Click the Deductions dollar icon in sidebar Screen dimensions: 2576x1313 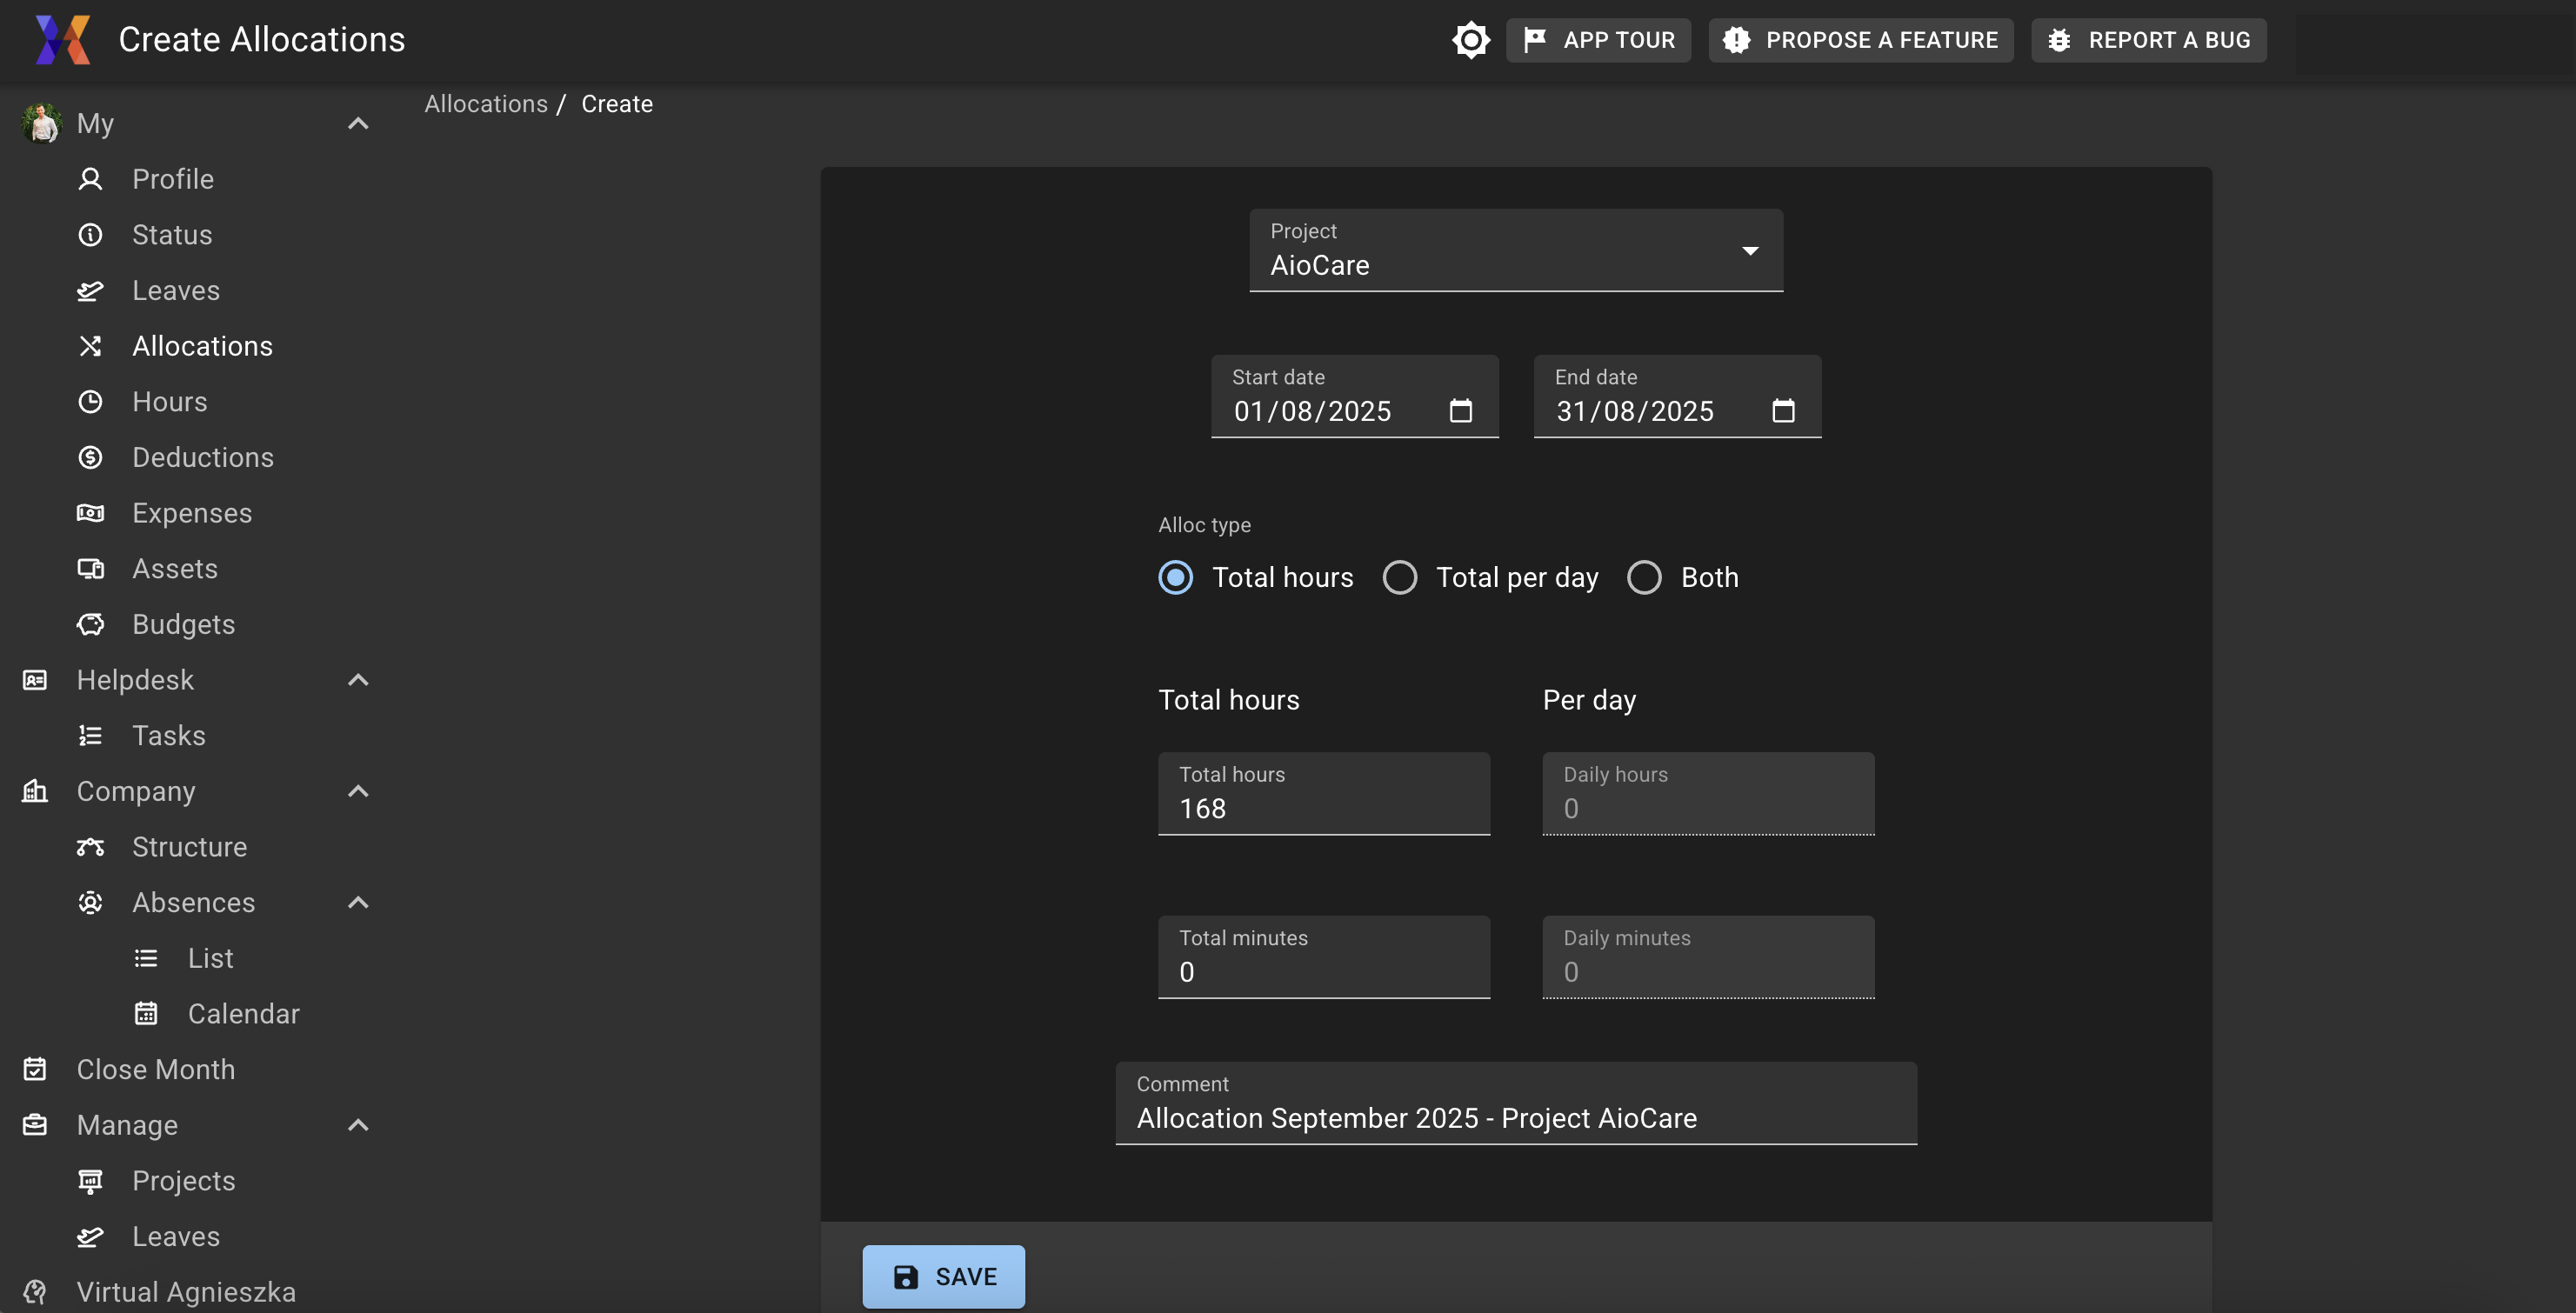pyautogui.click(x=90, y=458)
